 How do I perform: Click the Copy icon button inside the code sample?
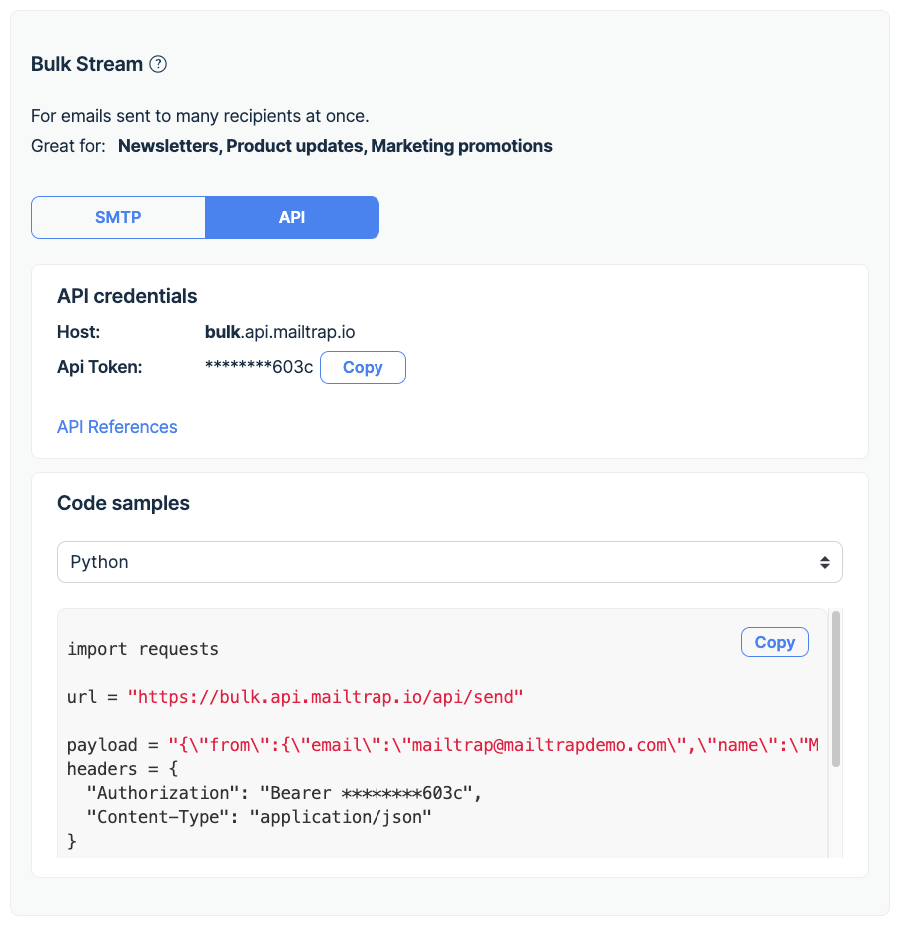click(774, 642)
